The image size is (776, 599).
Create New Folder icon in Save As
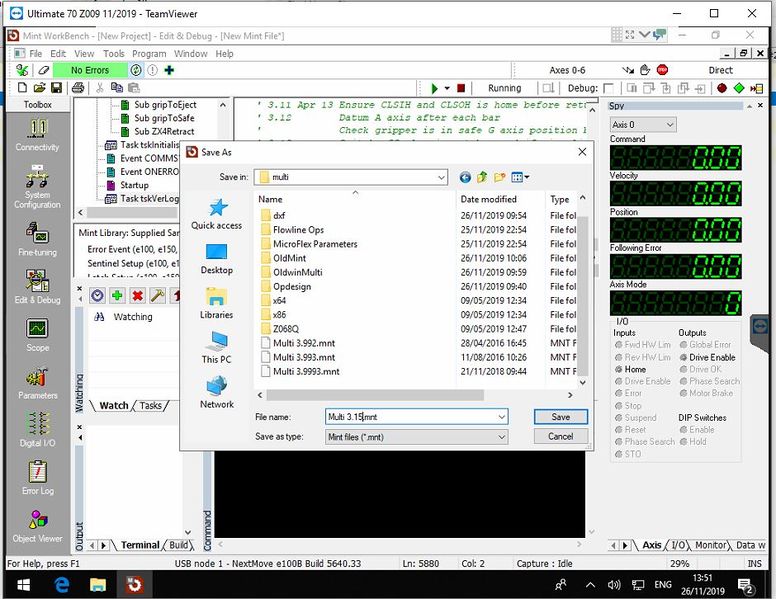[x=499, y=177]
